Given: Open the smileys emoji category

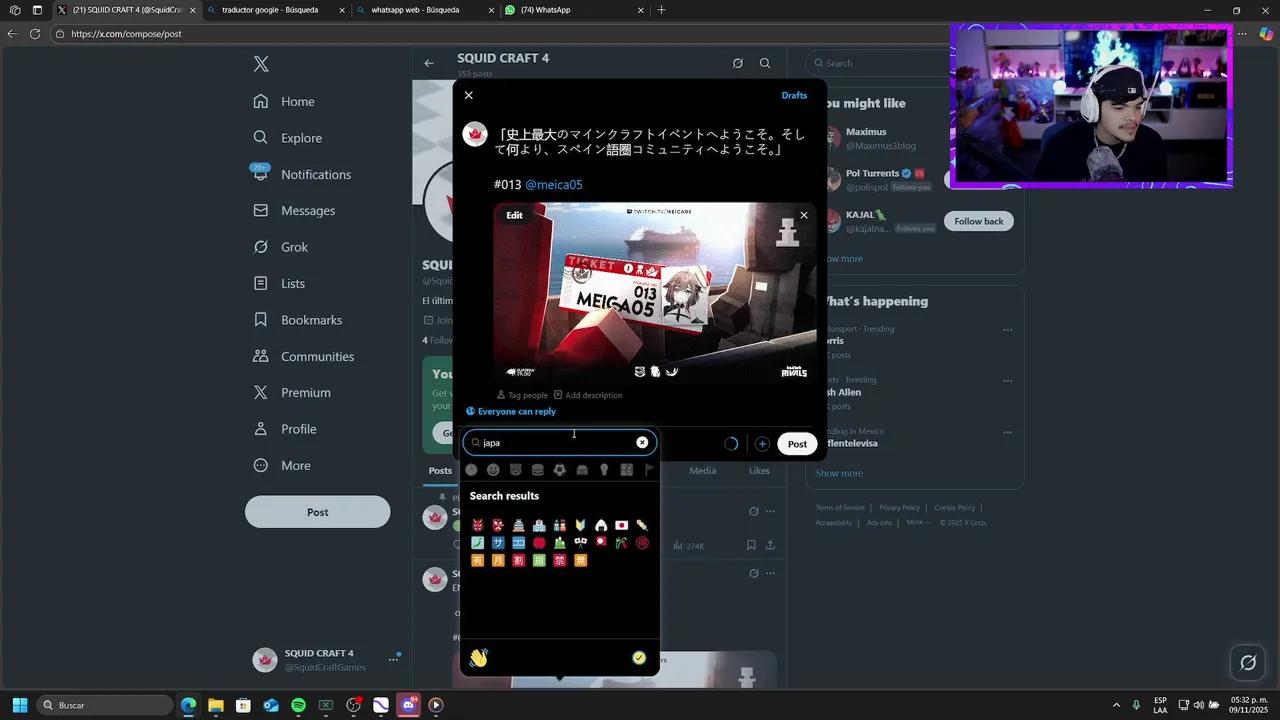Looking at the screenshot, I should click(492, 469).
